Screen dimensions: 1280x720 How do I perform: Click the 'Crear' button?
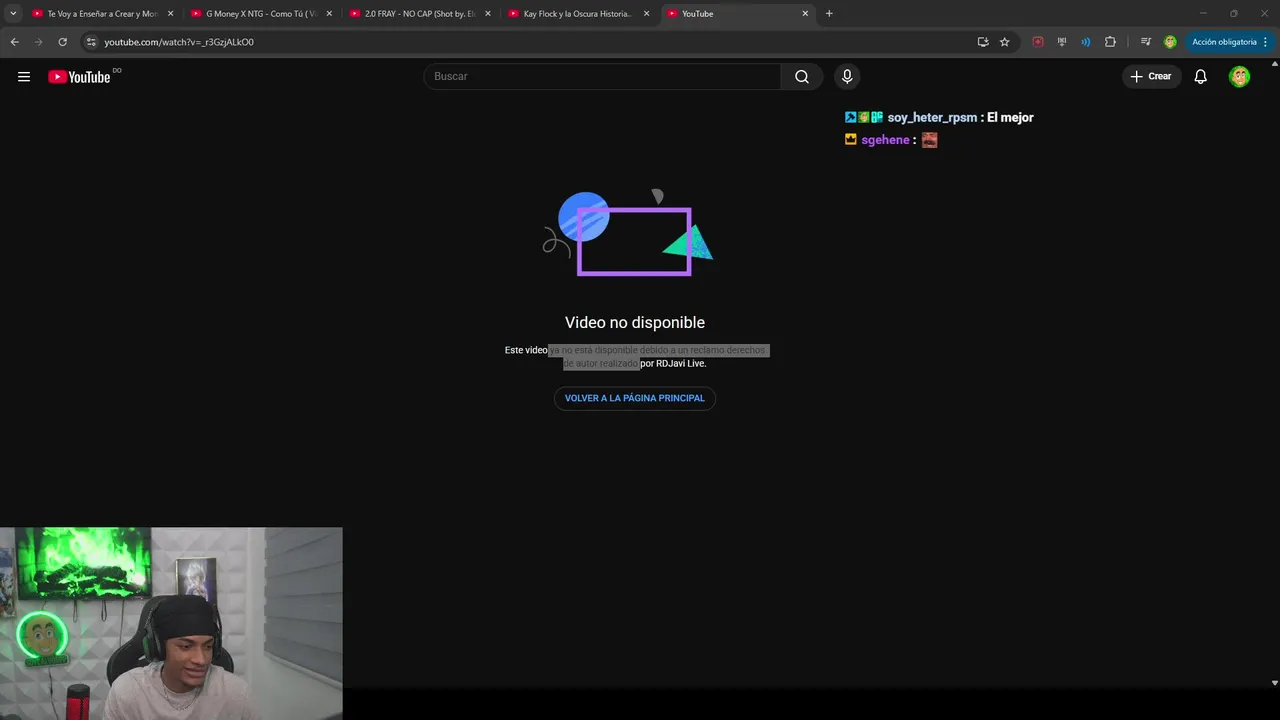1151,77
